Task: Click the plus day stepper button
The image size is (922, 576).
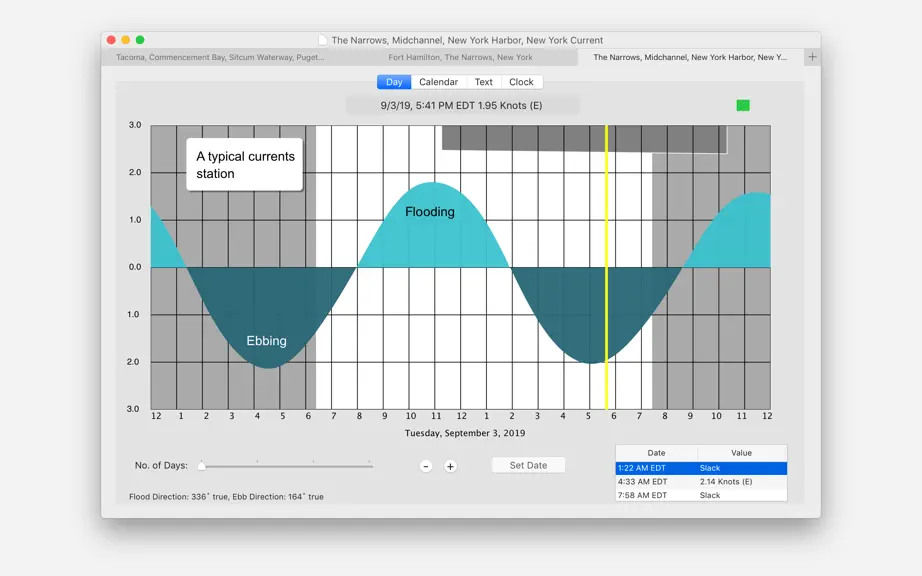Action: coord(450,466)
